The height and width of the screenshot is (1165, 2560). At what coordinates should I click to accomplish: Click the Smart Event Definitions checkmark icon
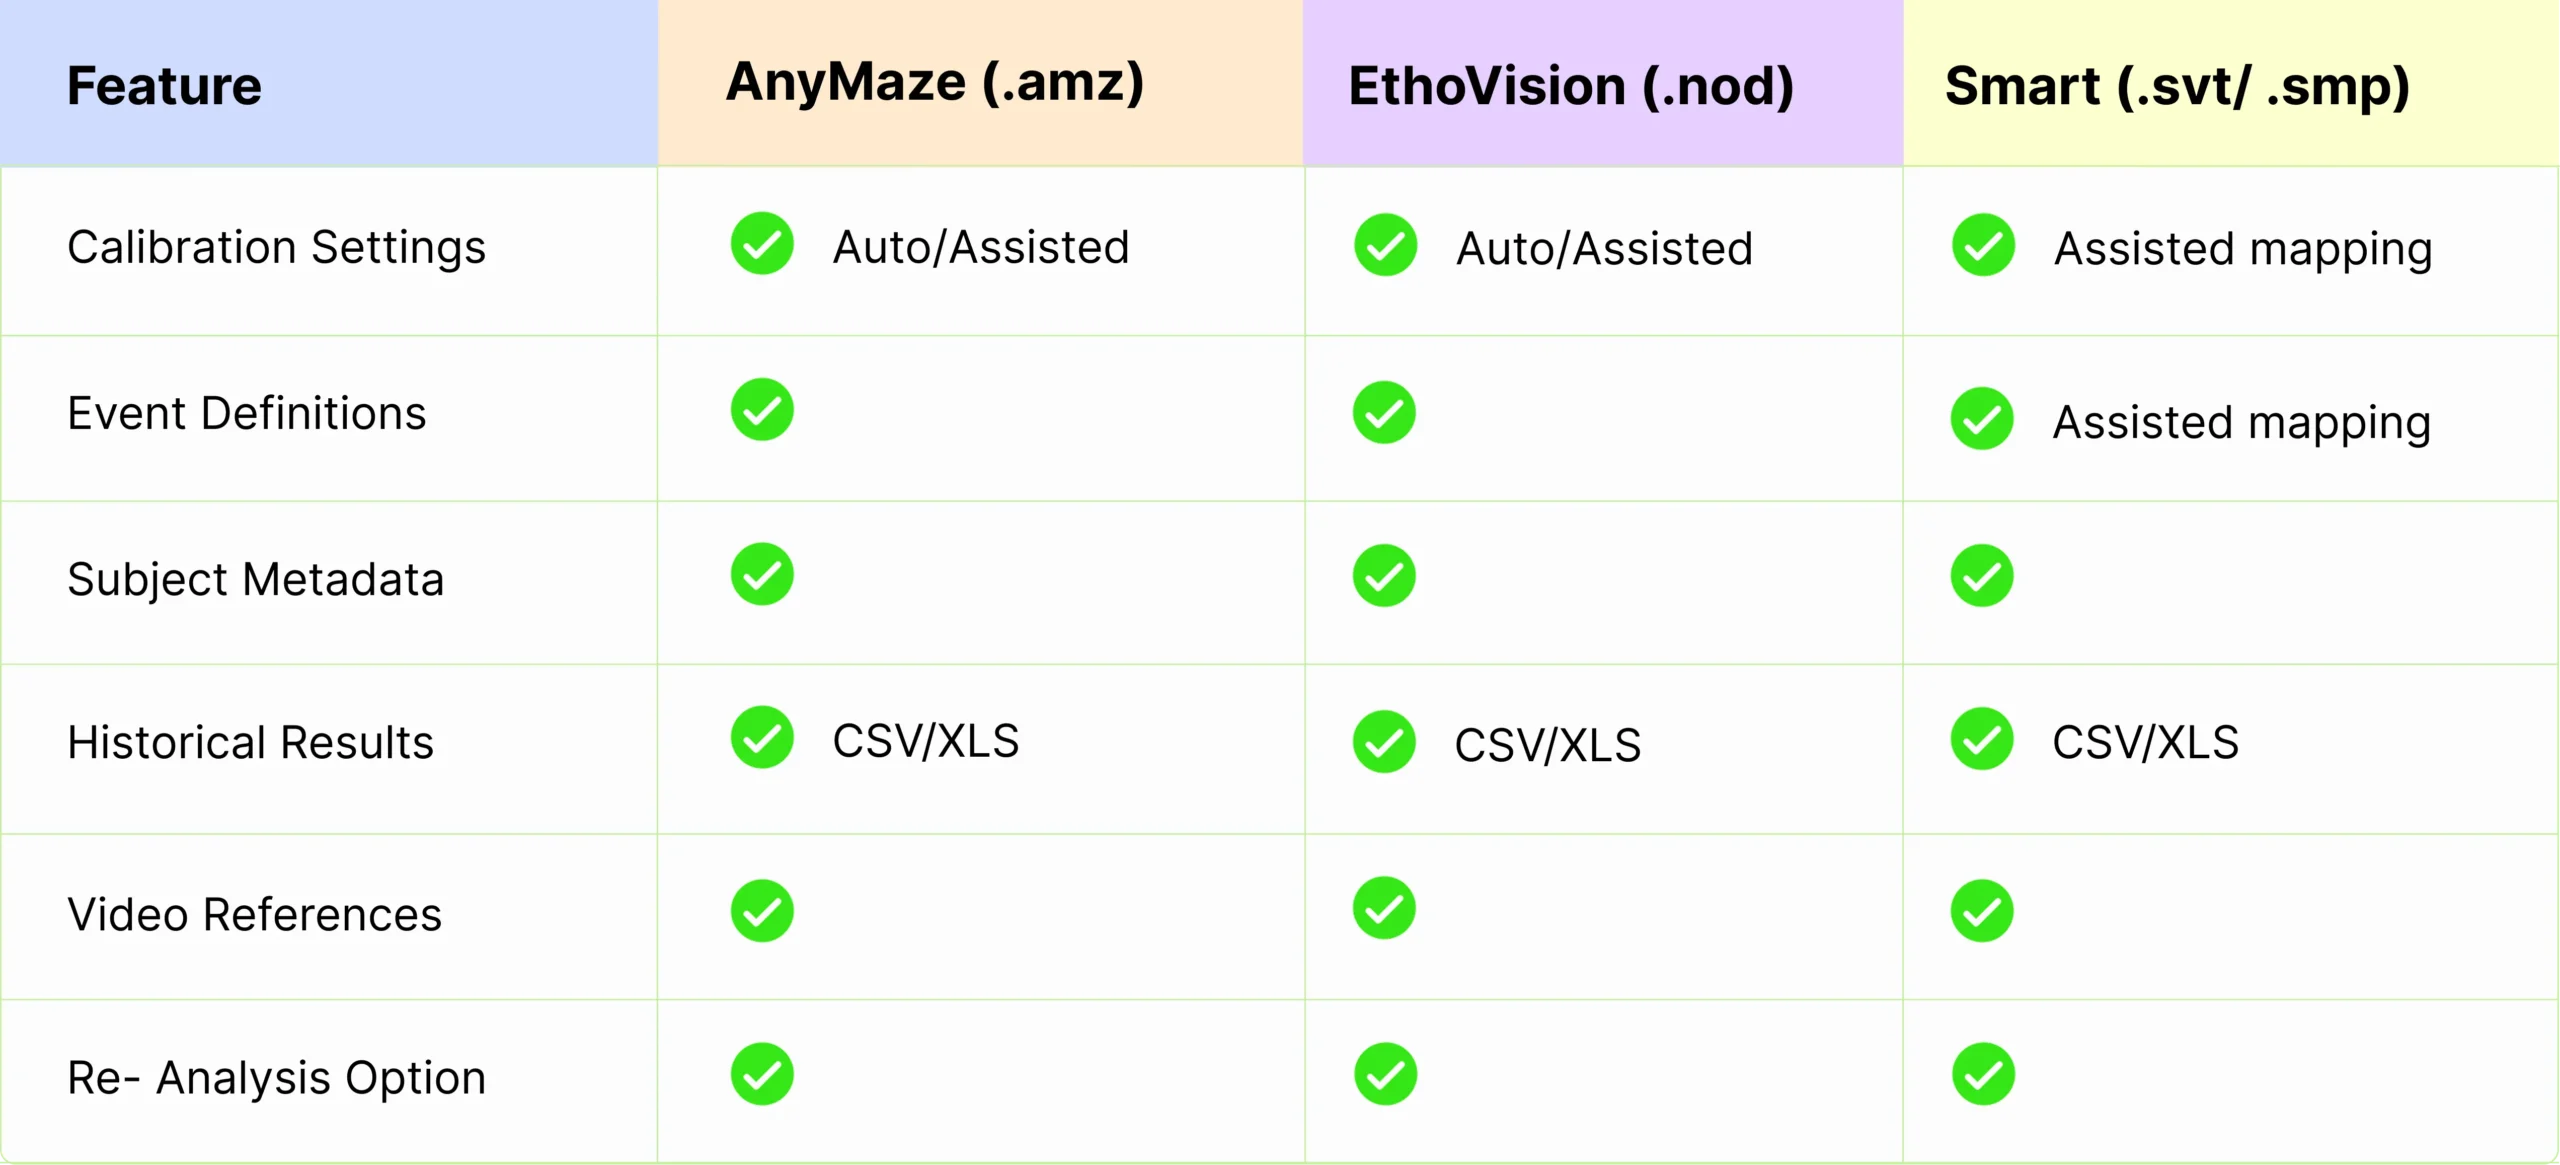(1981, 419)
